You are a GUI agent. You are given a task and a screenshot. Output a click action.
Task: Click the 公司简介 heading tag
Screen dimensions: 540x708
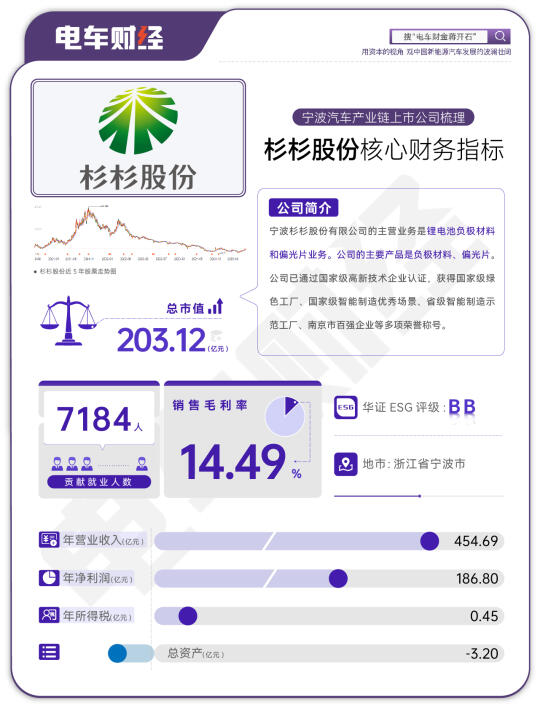tap(303, 208)
